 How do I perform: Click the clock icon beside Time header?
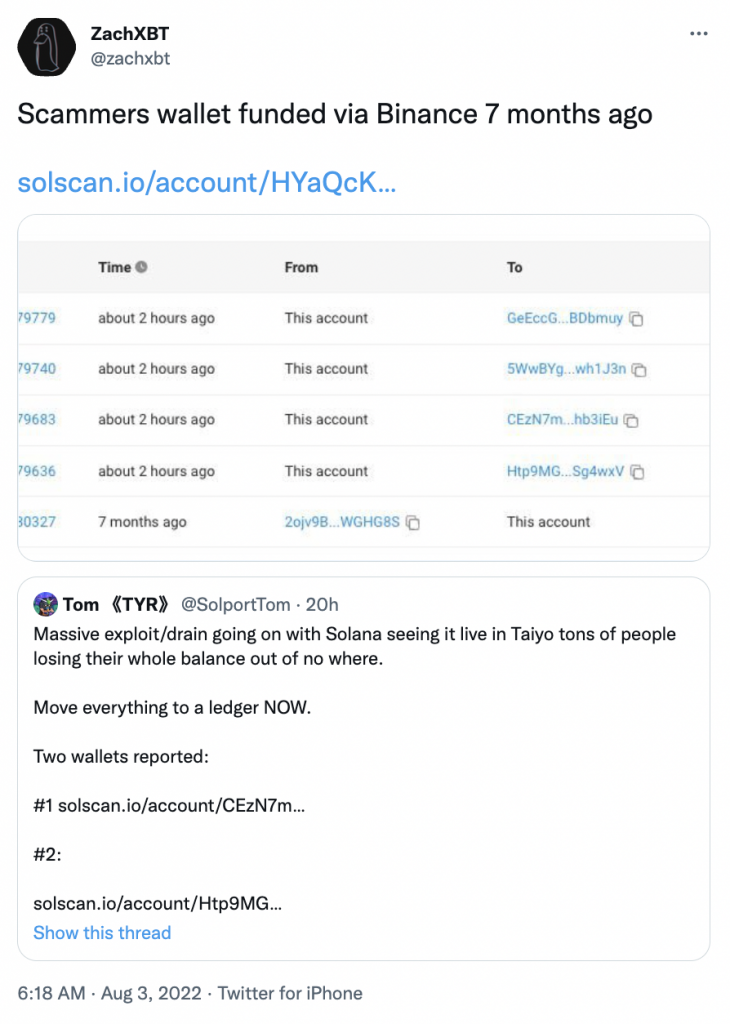(x=141, y=267)
